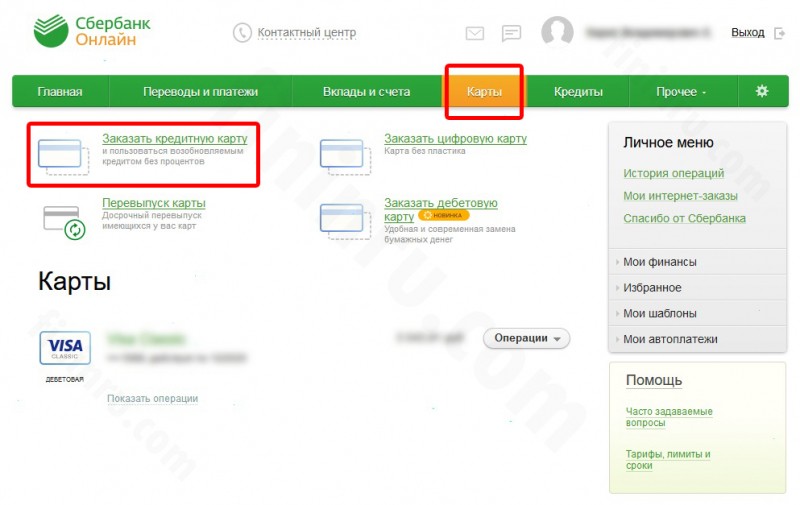800x505 pixels.
Task: Click Показать операции link
Action: click(x=153, y=398)
